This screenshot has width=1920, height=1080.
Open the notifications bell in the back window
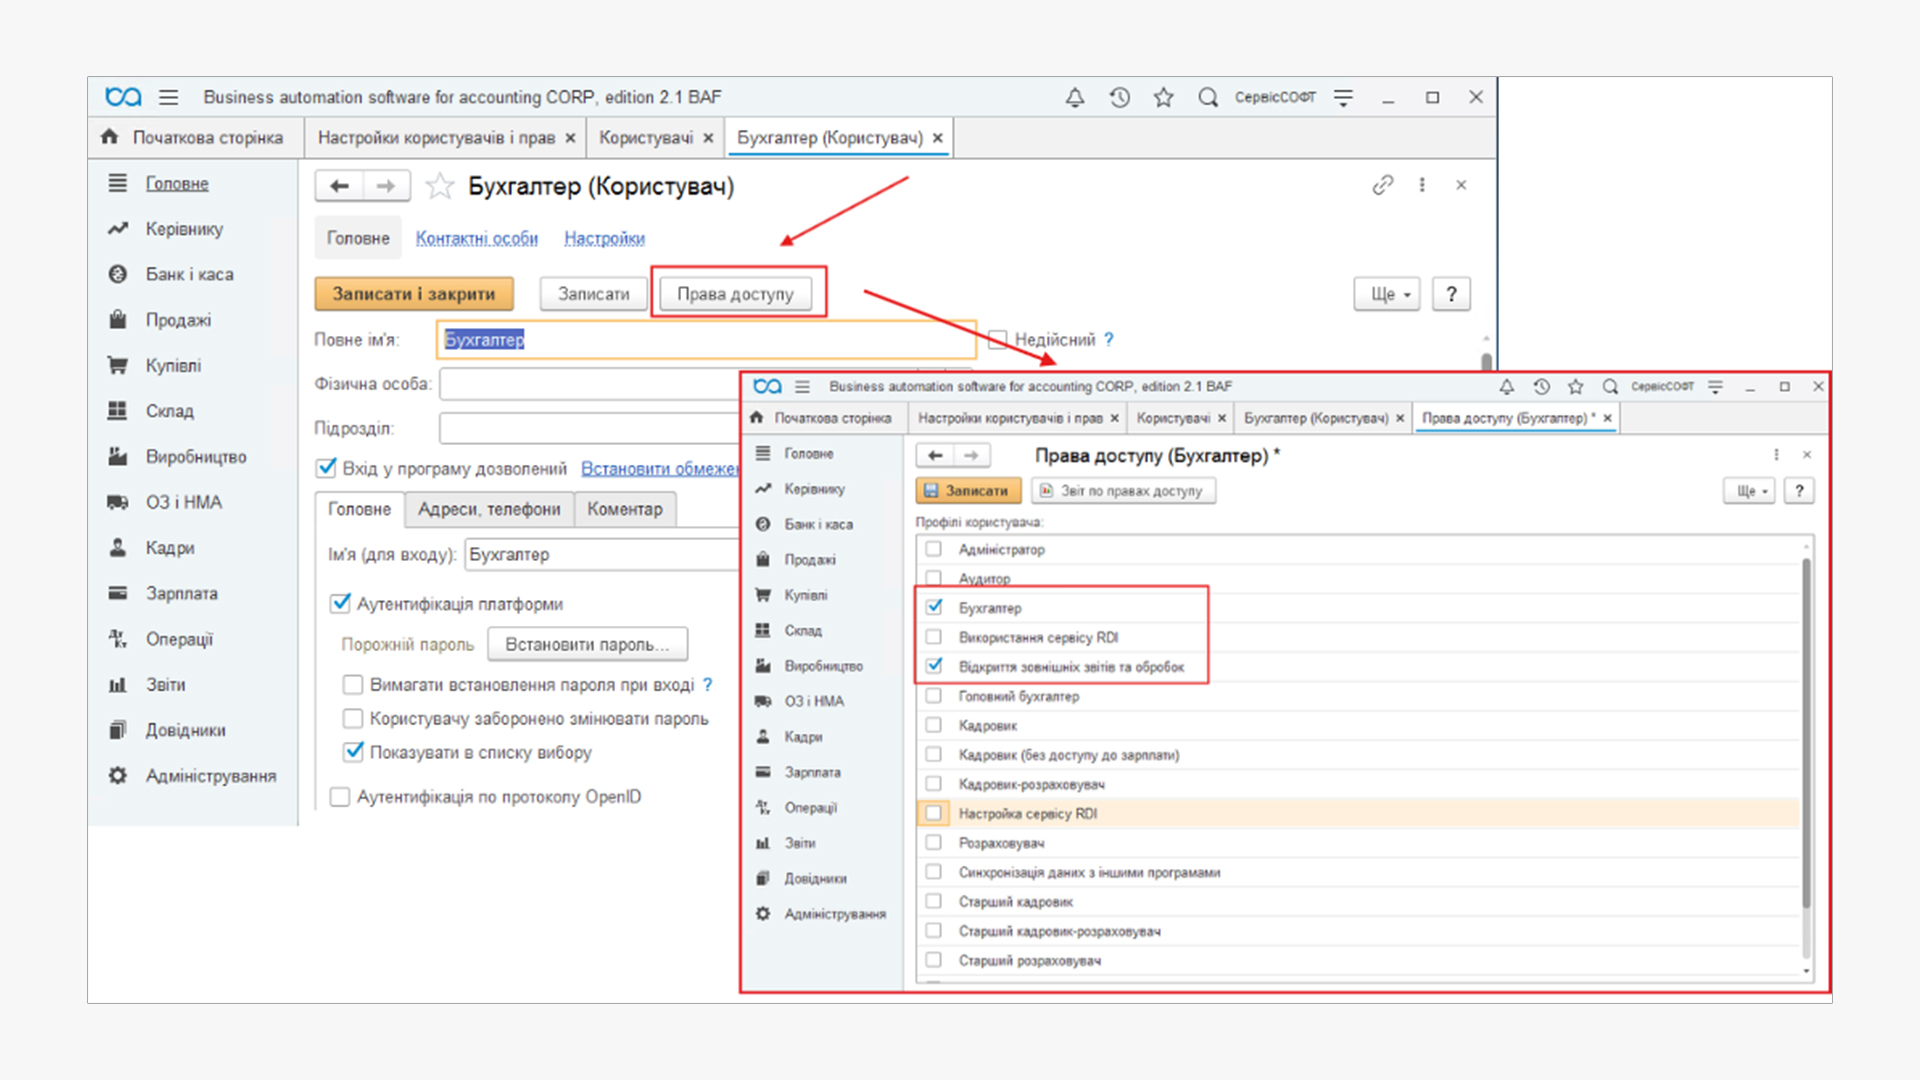1075,97
